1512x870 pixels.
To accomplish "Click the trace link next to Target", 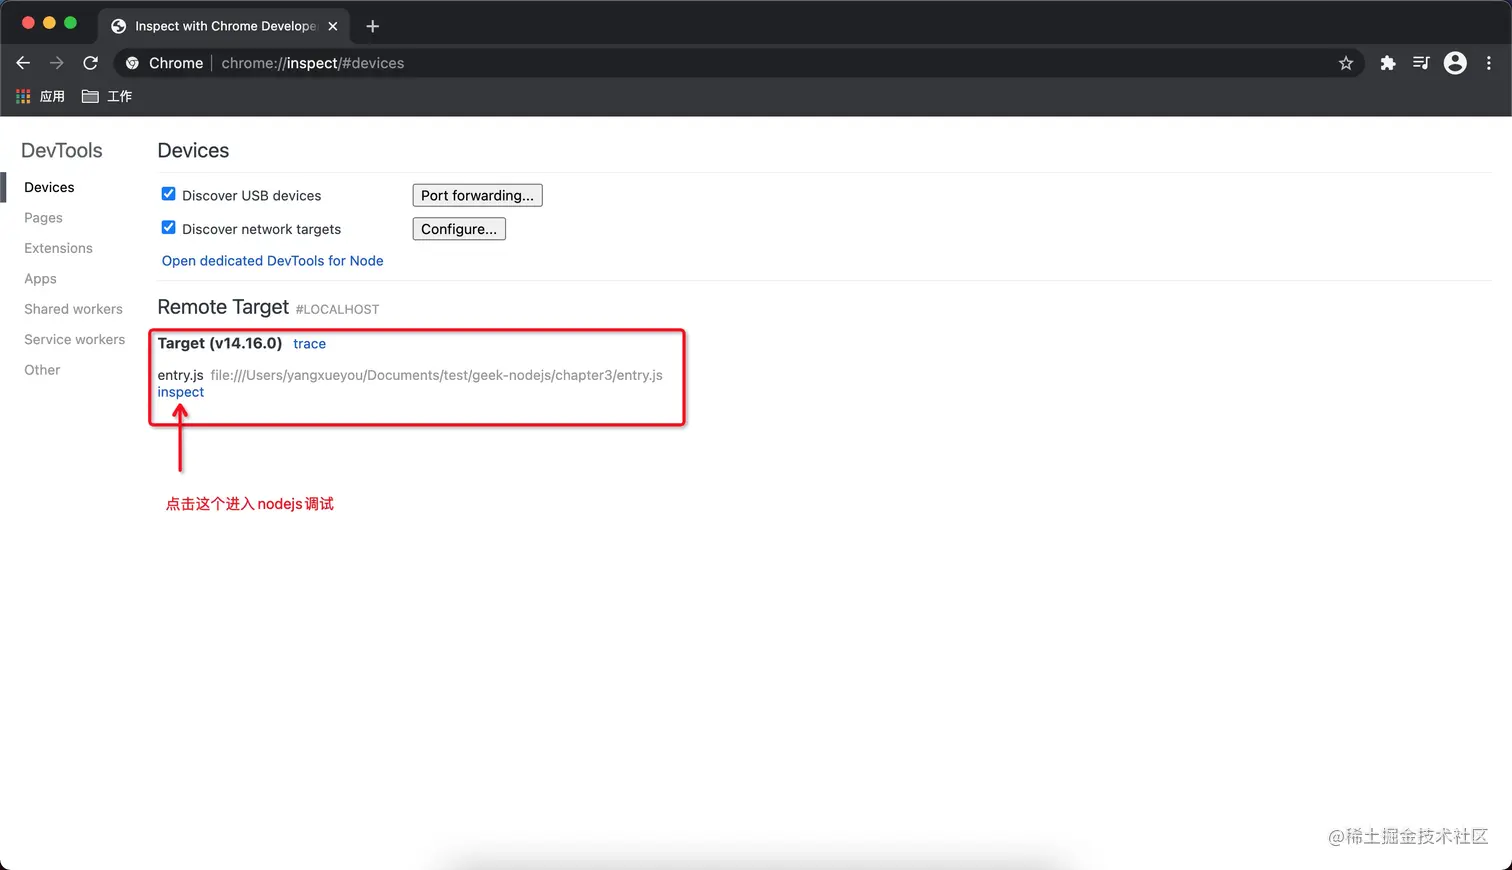I will pyautogui.click(x=309, y=344).
